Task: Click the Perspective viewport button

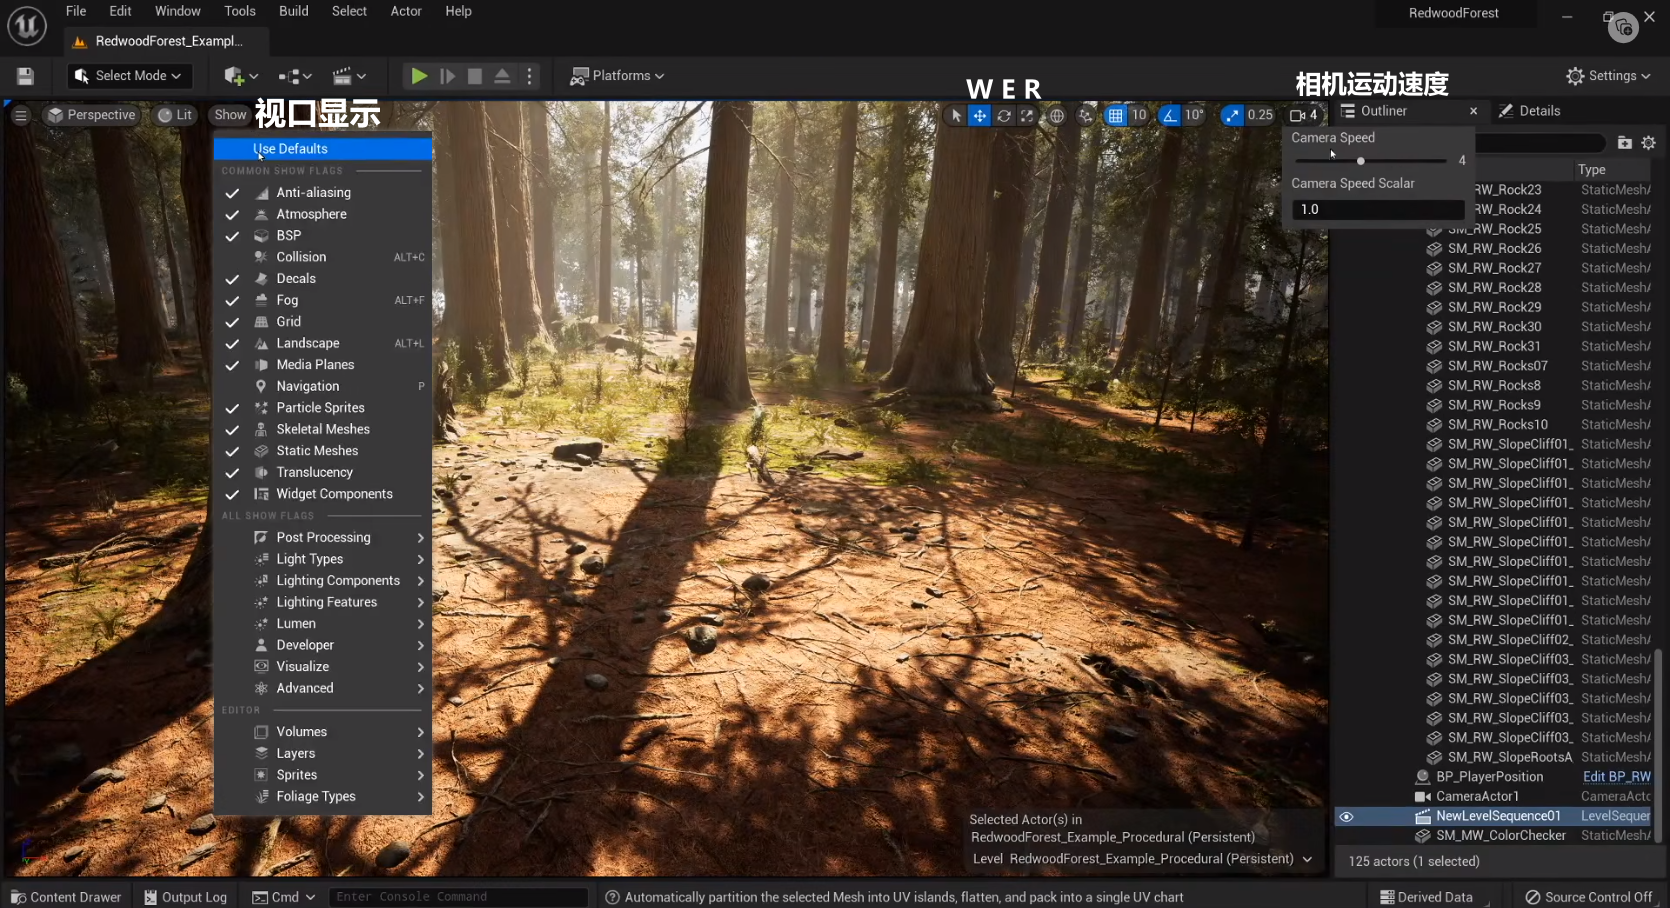Action: 91,115
